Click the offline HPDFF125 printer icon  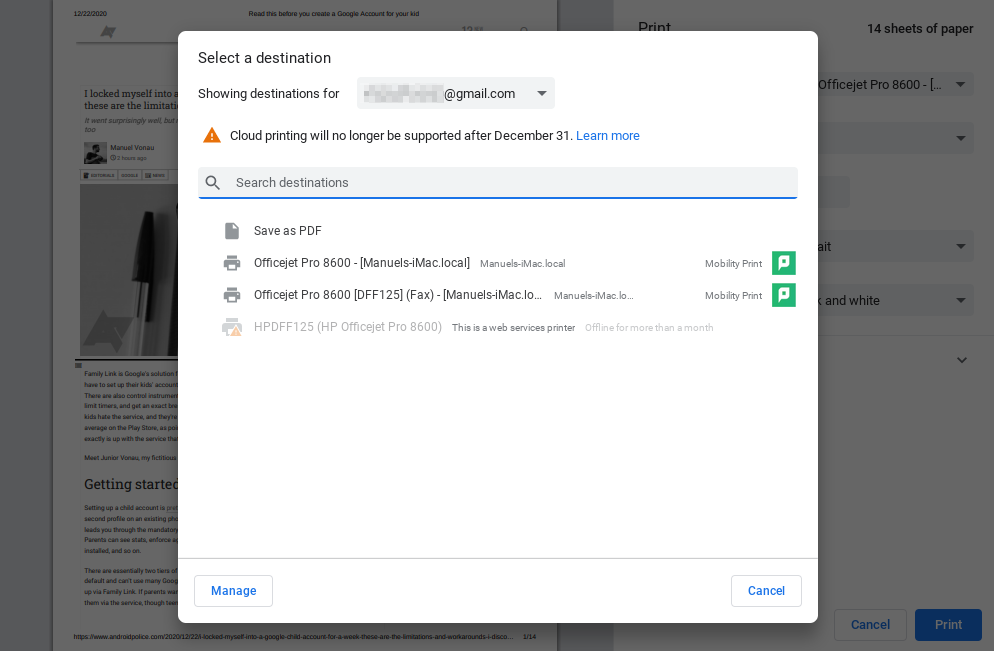pos(232,327)
